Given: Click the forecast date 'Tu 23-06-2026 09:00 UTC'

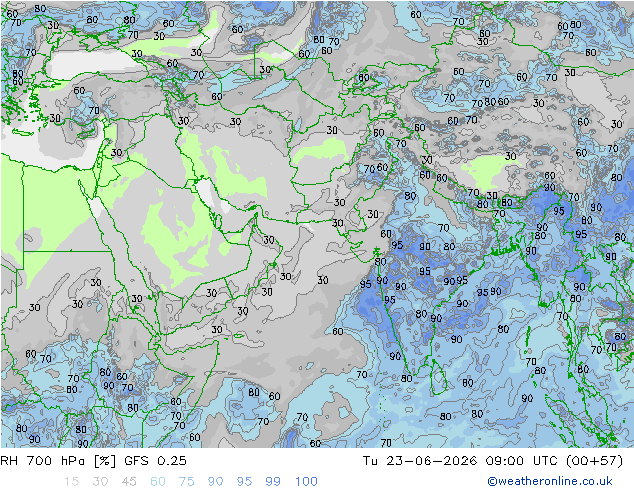Looking at the screenshot, I should pyautogui.click(x=463, y=461).
